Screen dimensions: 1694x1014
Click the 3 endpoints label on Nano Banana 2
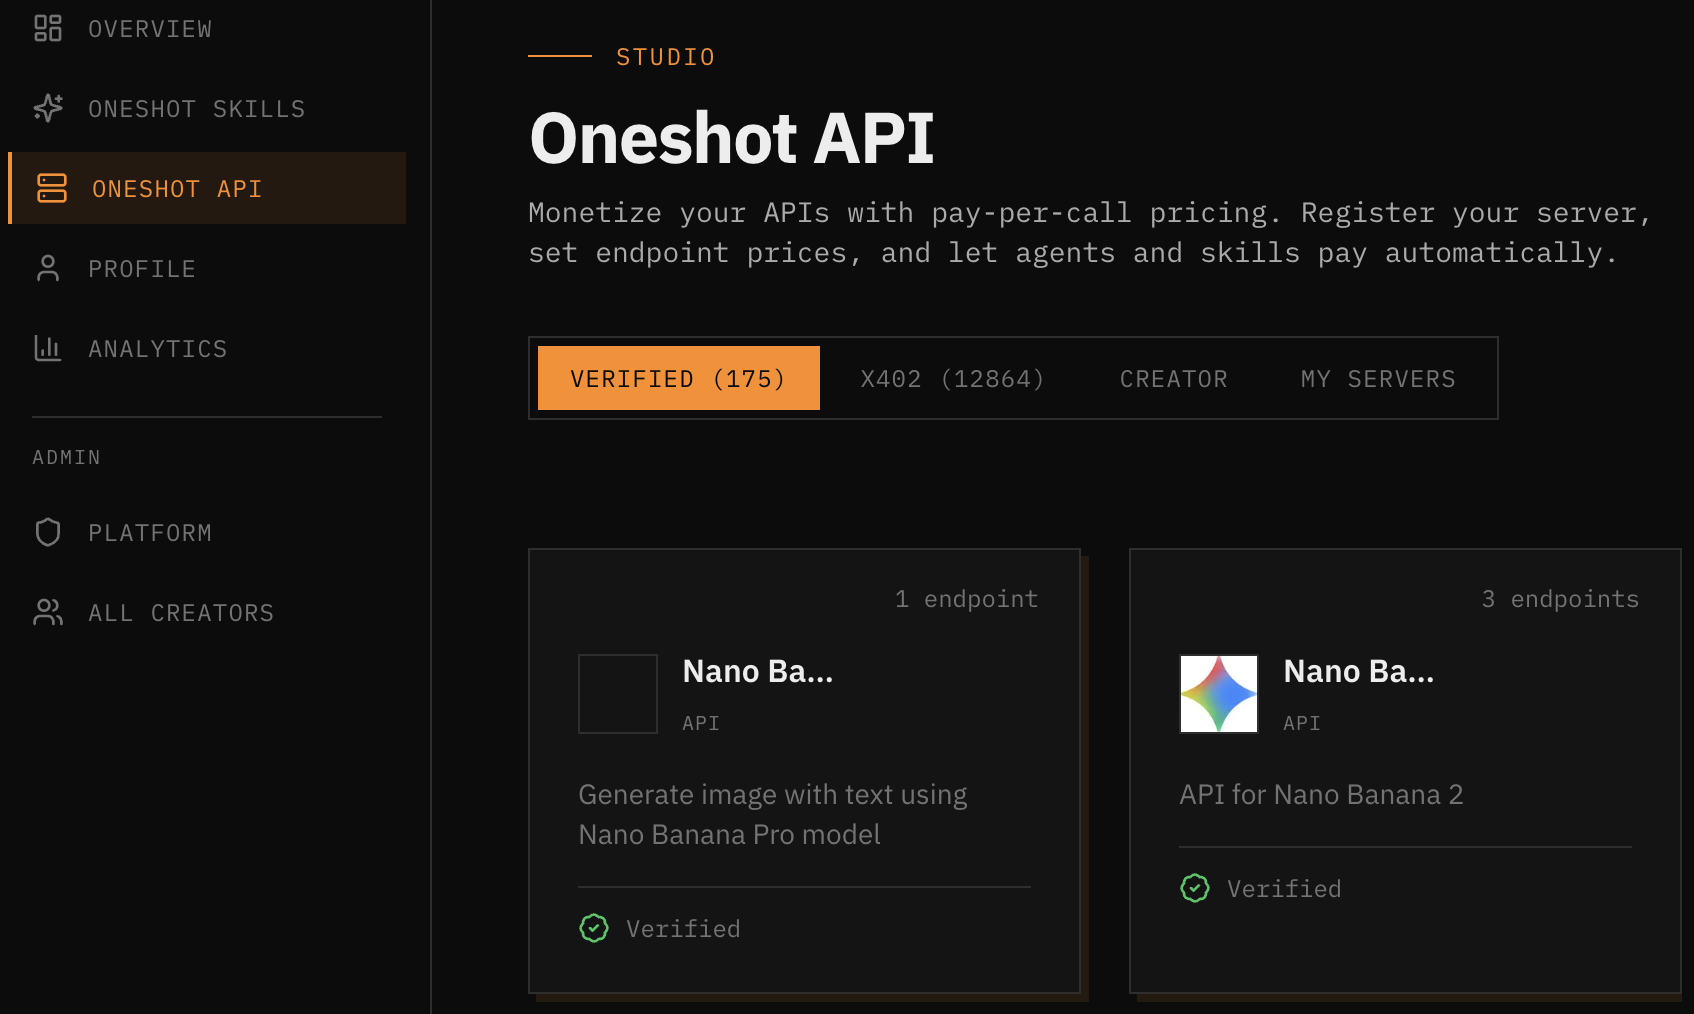pyautogui.click(x=1559, y=598)
